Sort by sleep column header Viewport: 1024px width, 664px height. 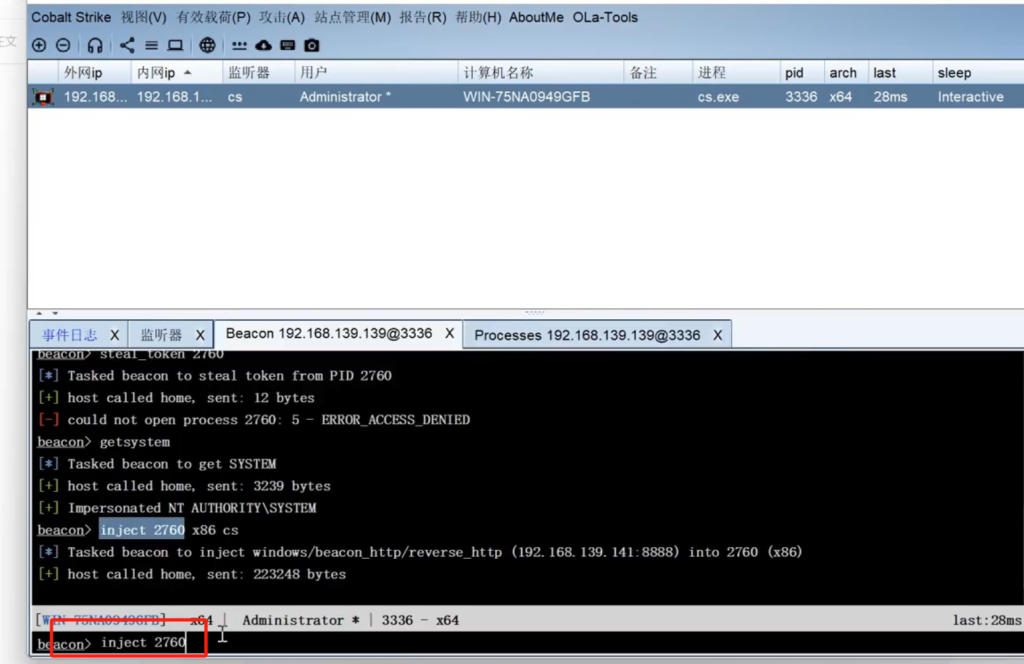pyautogui.click(x=978, y=72)
